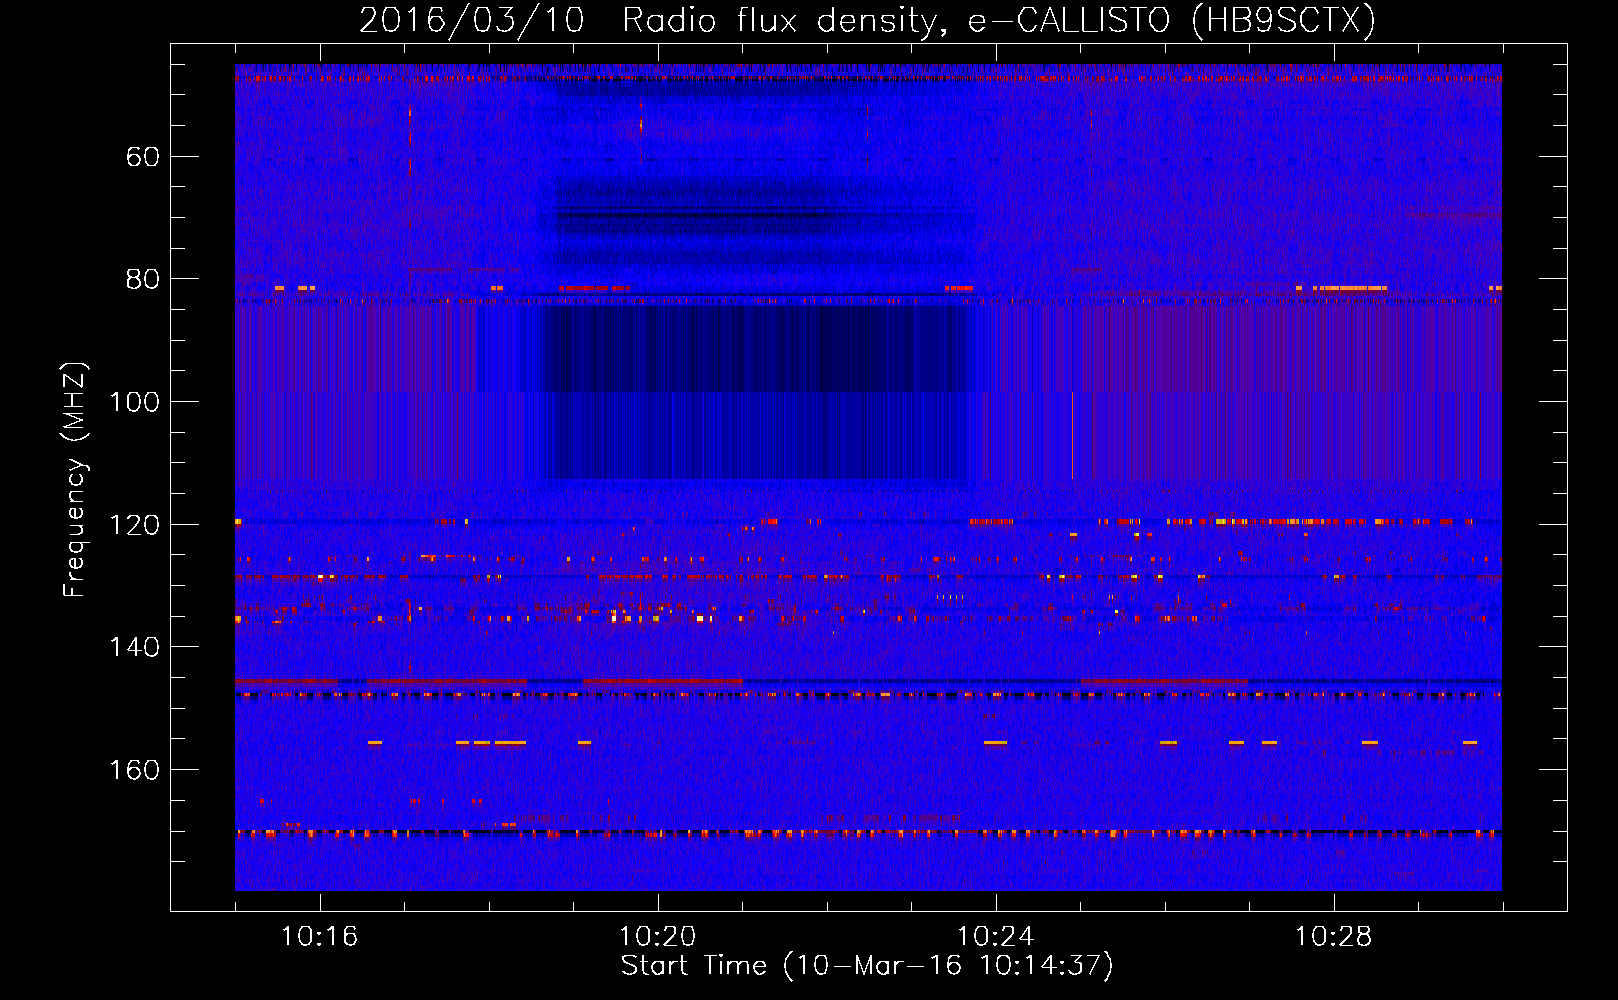Click the 120 frequency tick label
The width and height of the screenshot is (1618, 1000).
pyautogui.click(x=134, y=525)
